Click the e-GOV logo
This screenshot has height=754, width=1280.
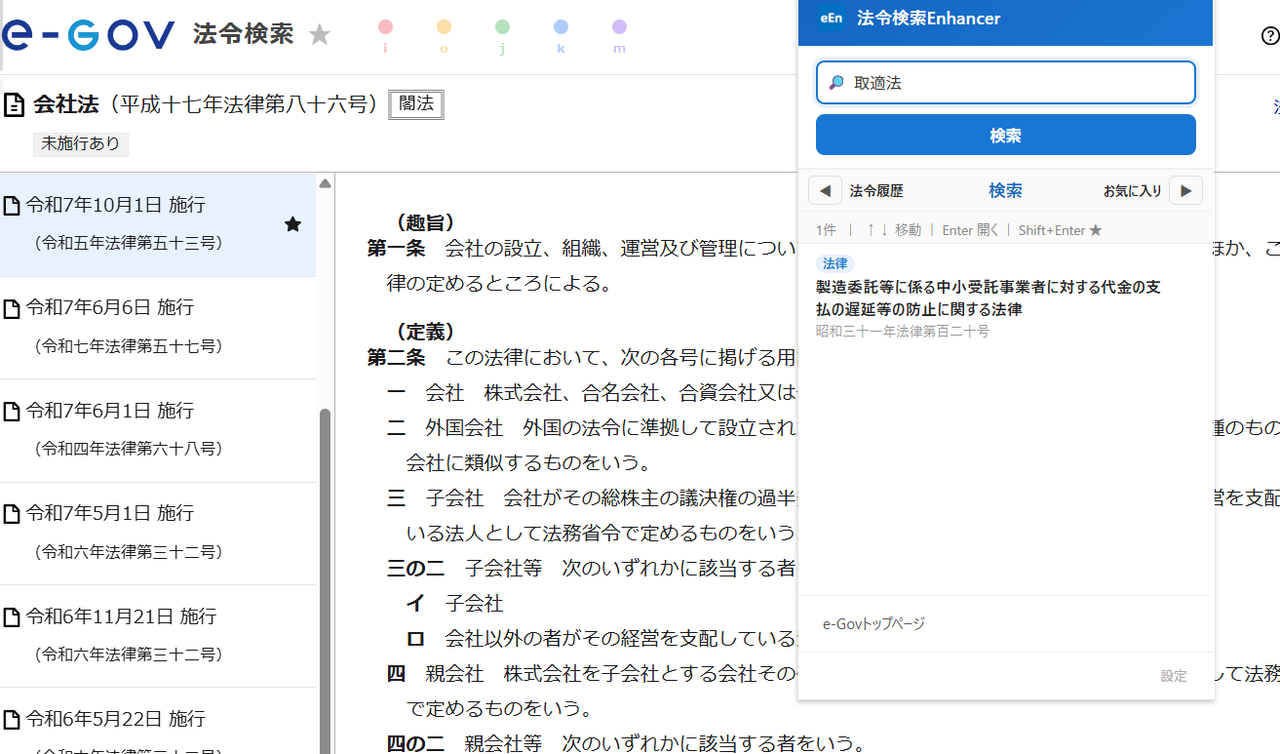[88, 35]
